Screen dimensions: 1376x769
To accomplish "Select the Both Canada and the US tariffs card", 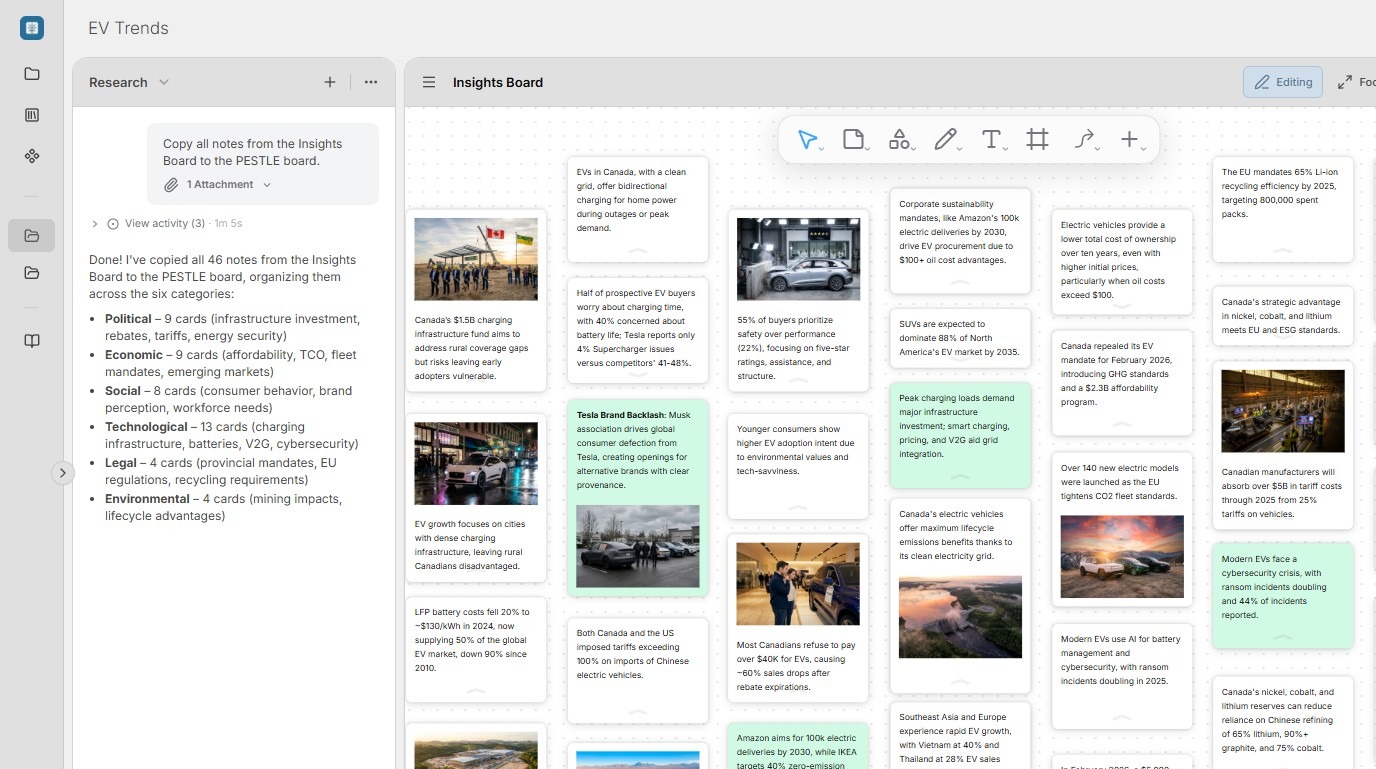I will tap(637, 670).
